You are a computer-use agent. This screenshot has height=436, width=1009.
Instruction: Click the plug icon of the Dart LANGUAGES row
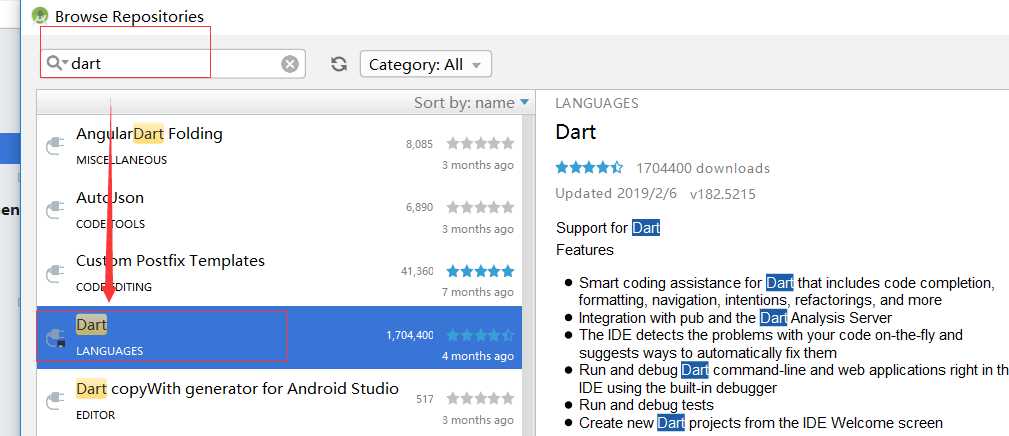coord(56,338)
